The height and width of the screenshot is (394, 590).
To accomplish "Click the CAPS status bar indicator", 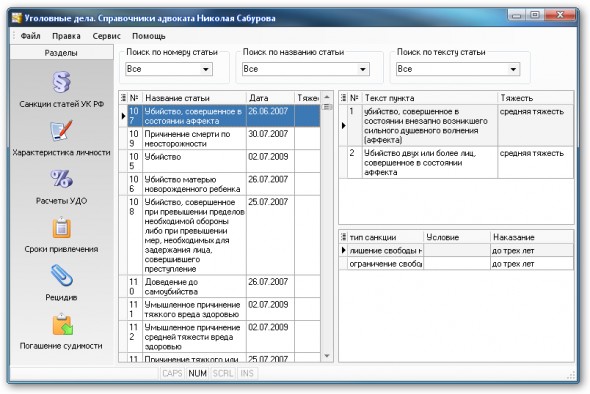I will [x=172, y=373].
